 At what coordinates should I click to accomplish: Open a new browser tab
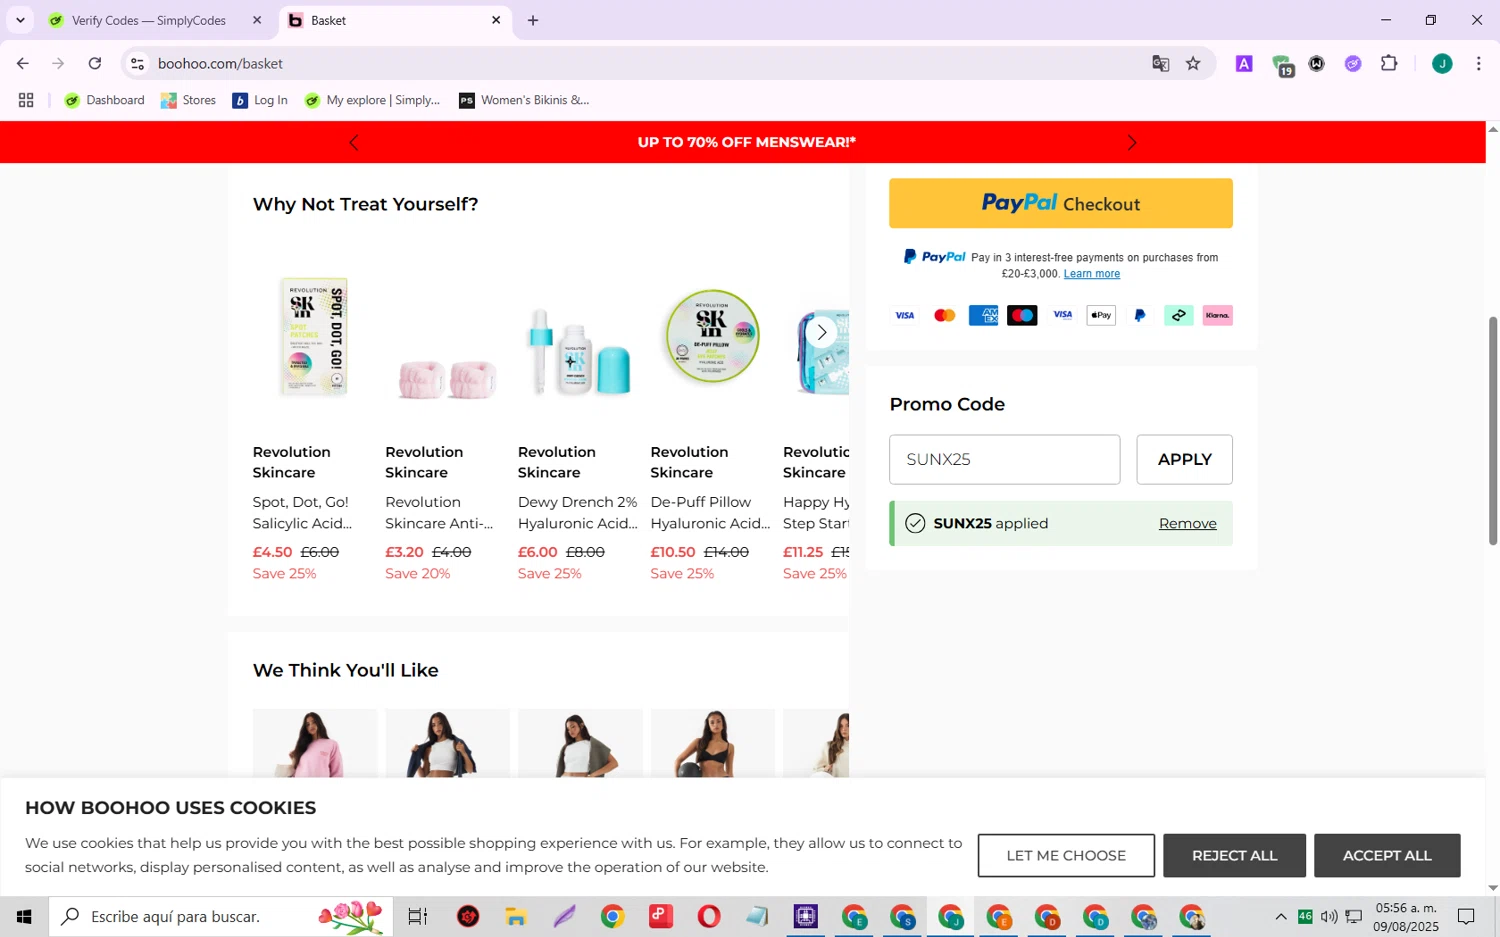[x=533, y=20]
